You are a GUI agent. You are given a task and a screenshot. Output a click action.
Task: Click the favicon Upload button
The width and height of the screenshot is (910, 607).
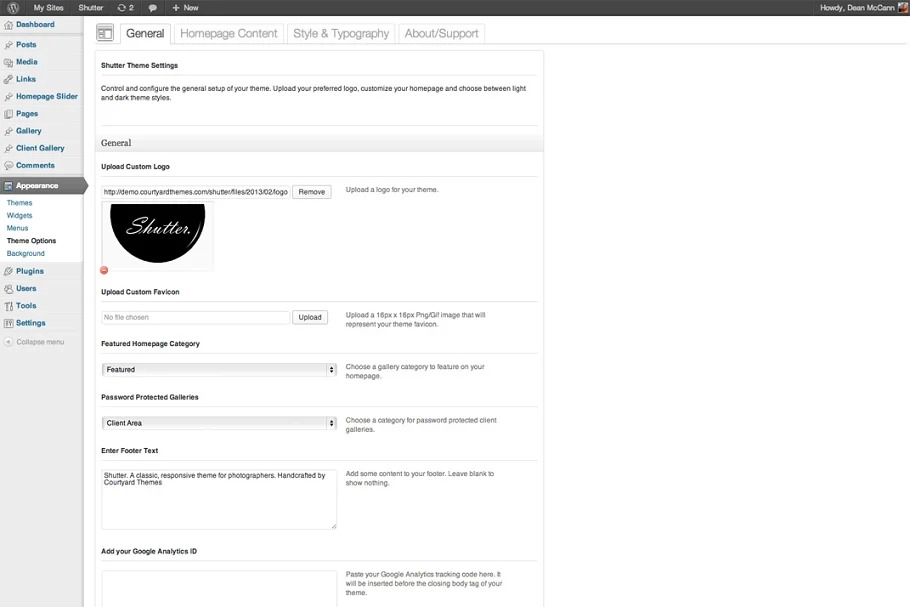(310, 317)
